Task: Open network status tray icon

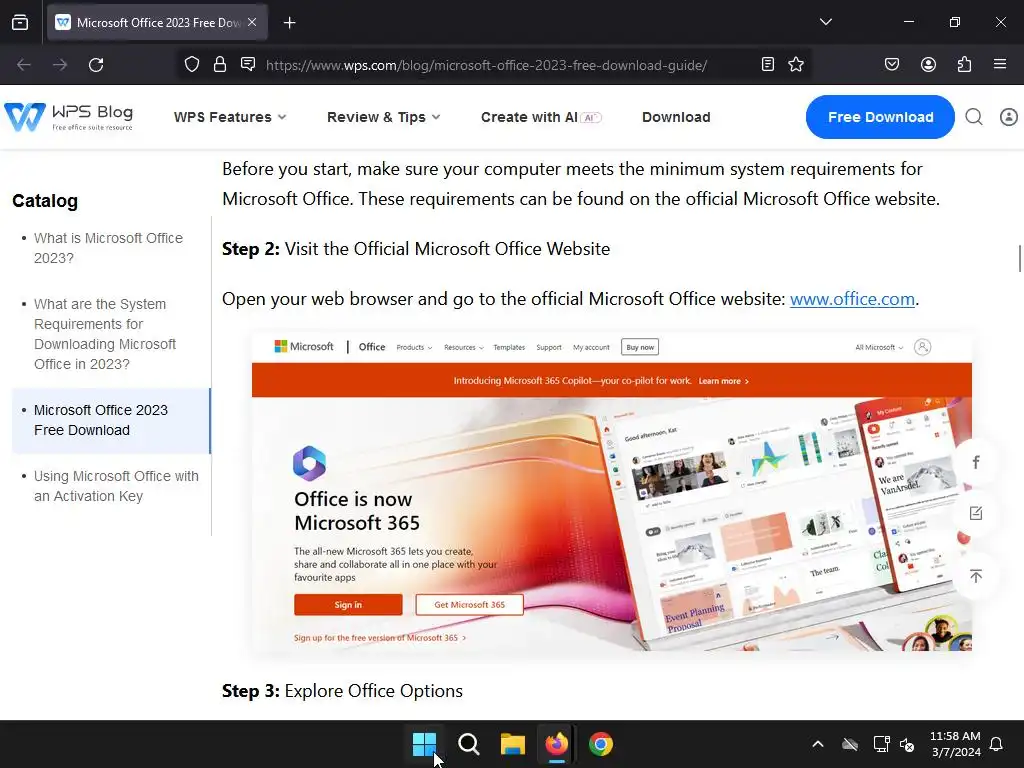Action: [881, 744]
